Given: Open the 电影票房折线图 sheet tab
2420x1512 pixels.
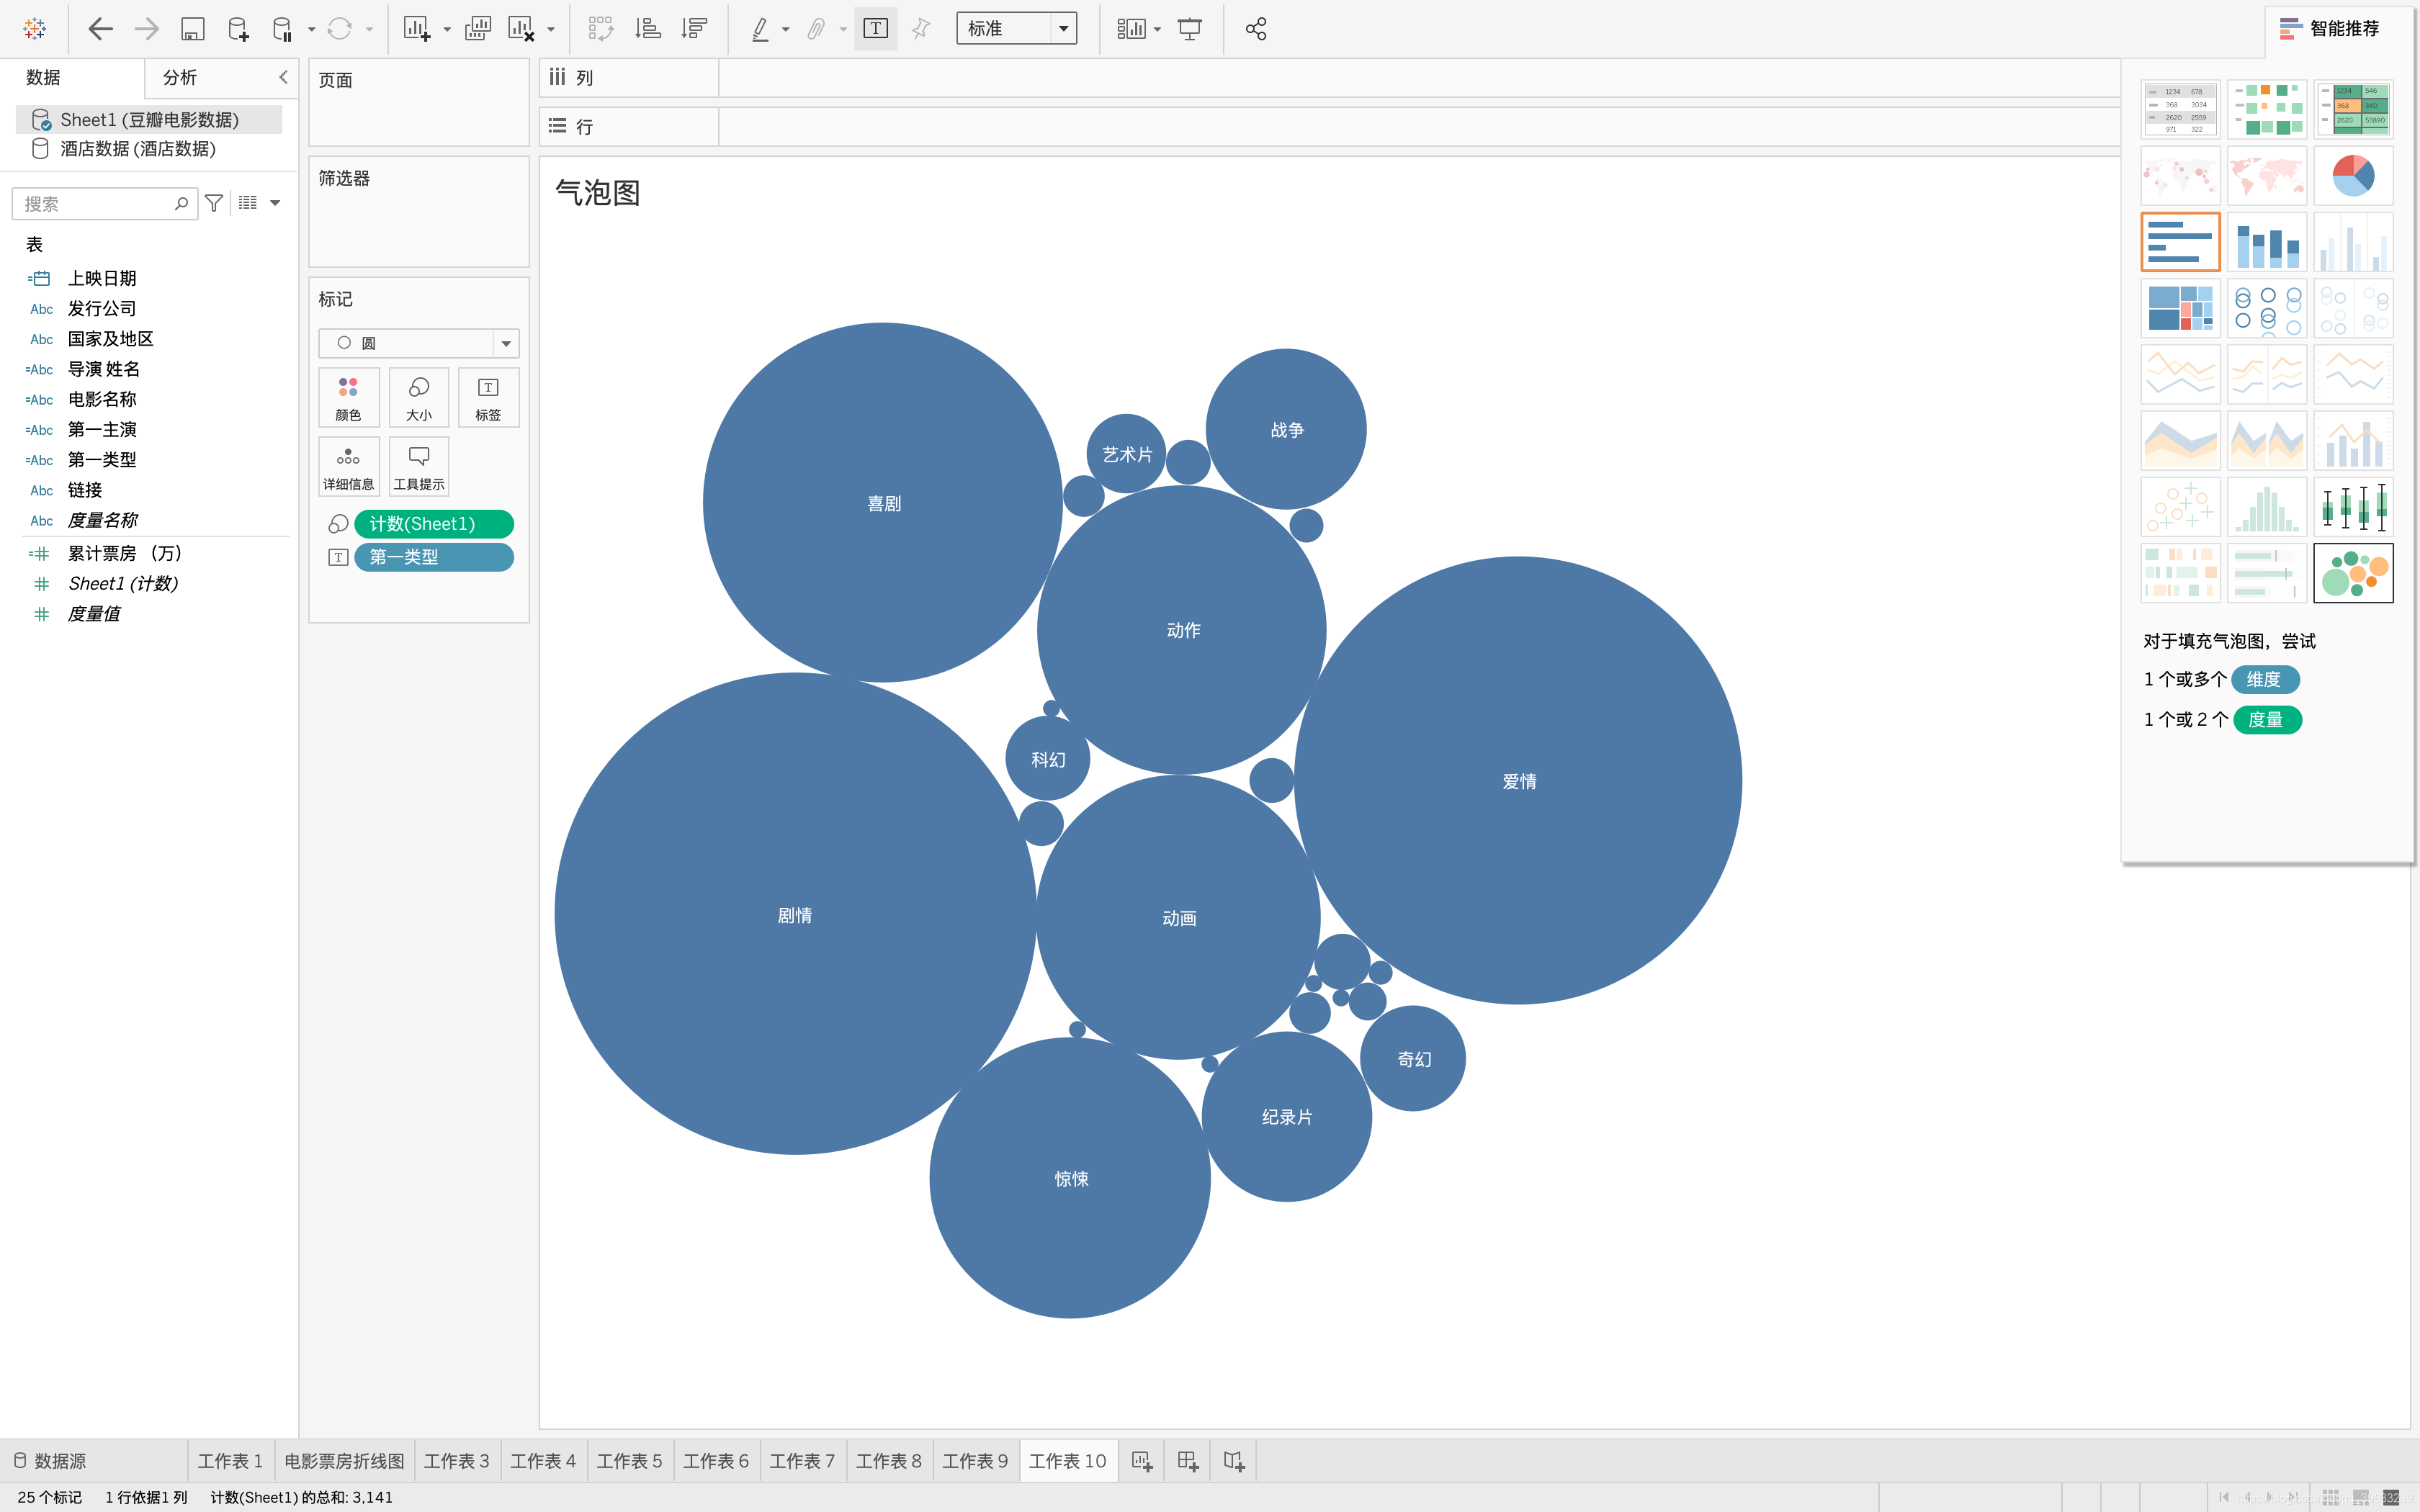Looking at the screenshot, I should click(x=344, y=1461).
